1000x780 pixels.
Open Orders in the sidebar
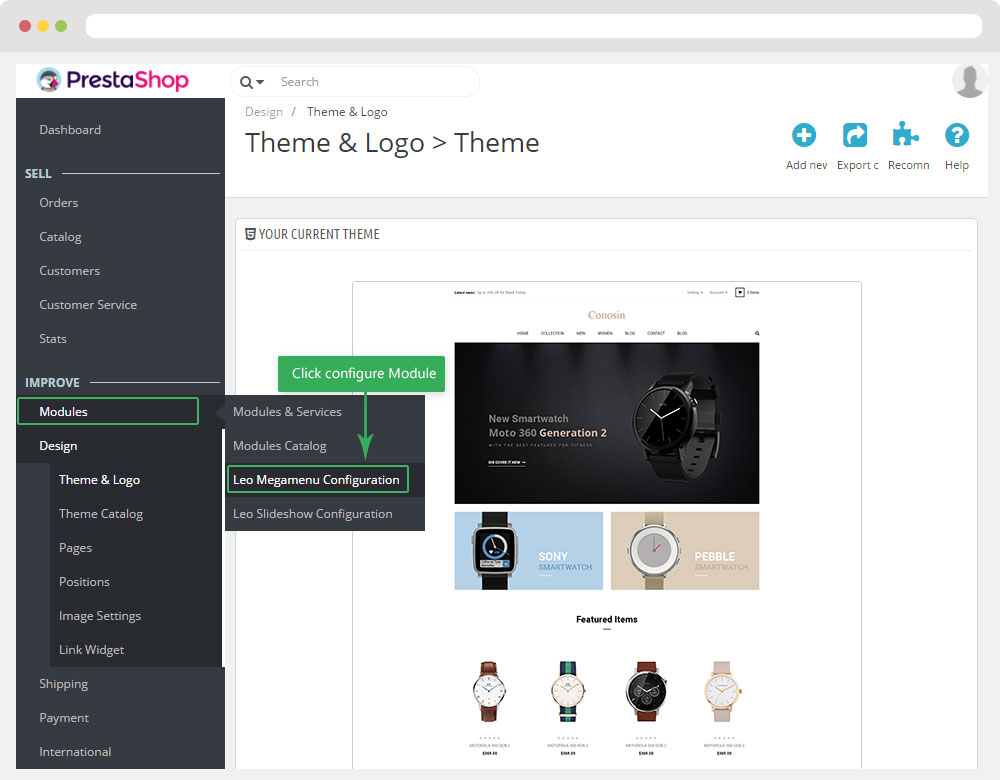[x=59, y=203]
